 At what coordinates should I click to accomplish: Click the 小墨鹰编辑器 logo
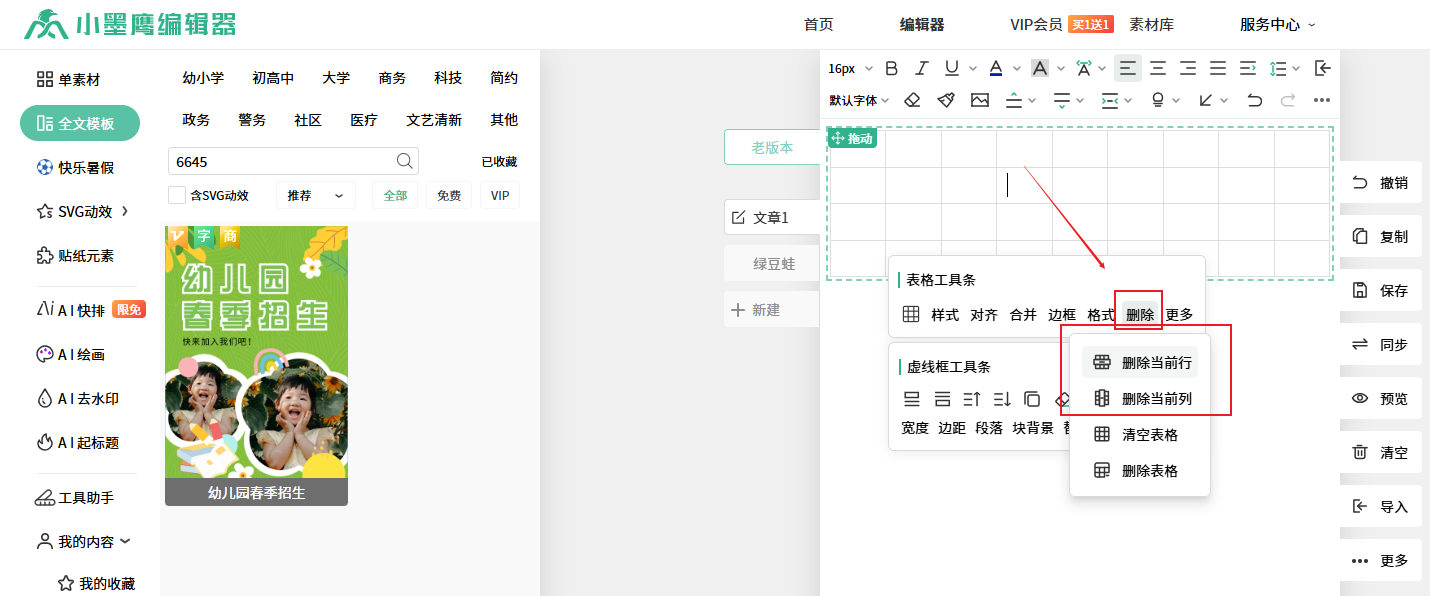pyautogui.click(x=130, y=24)
